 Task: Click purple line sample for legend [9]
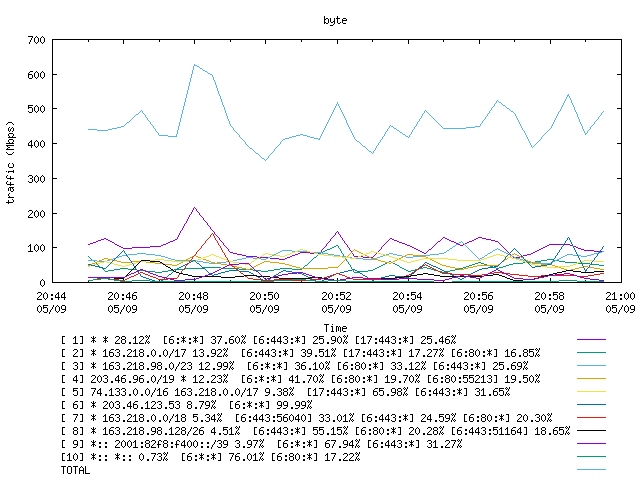pos(591,444)
